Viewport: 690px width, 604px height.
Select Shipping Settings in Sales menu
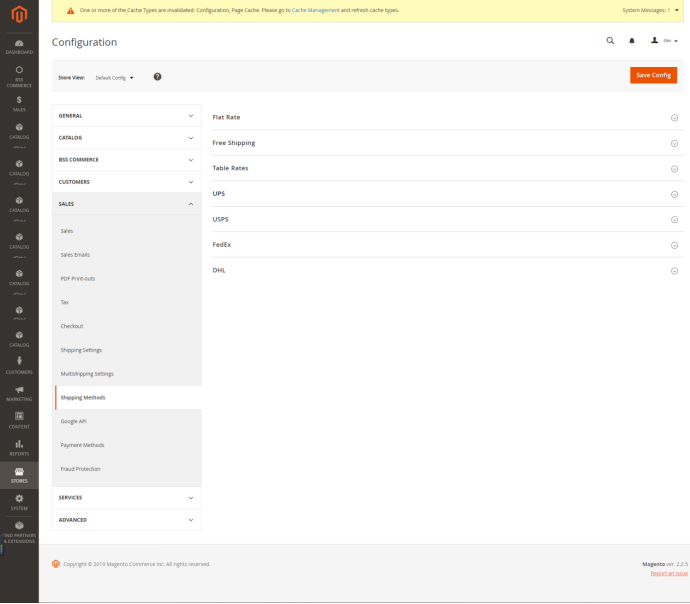tap(81, 350)
